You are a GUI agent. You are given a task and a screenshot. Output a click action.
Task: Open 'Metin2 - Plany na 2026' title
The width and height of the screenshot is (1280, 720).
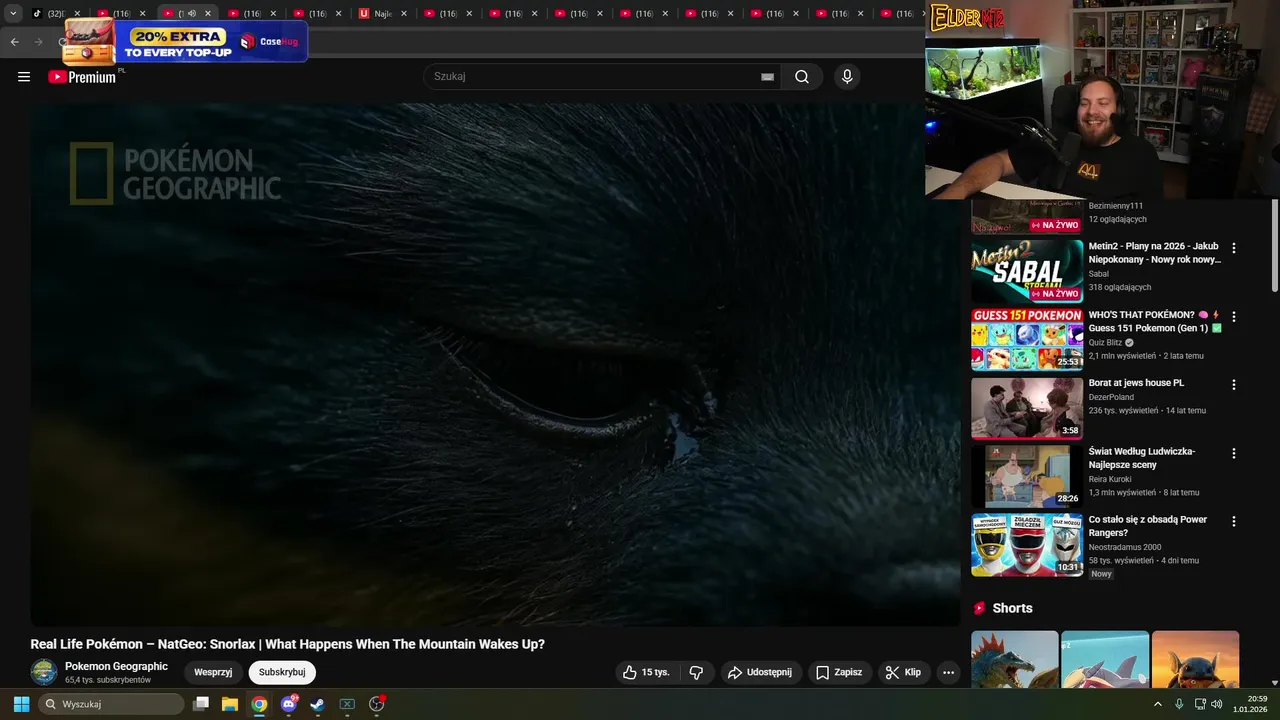[x=1154, y=253]
